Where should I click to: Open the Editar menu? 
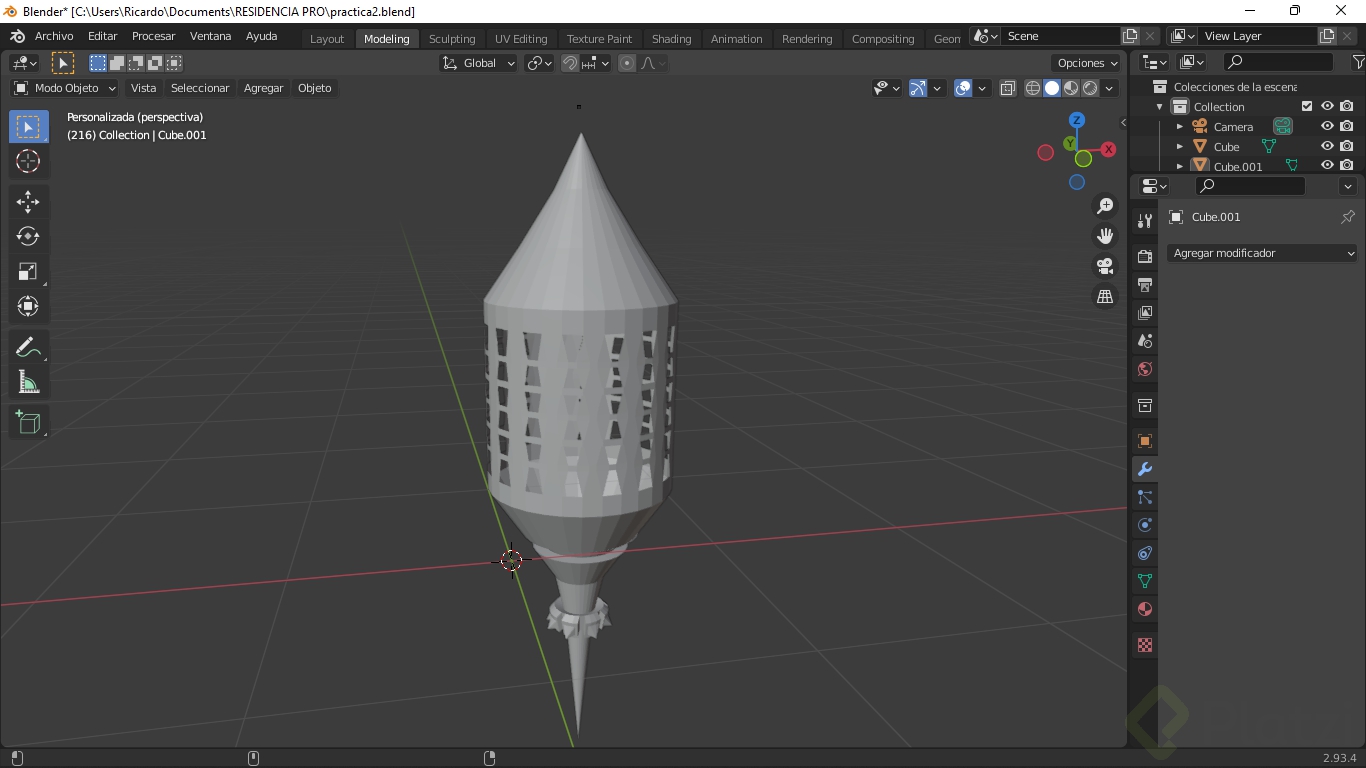[102, 36]
